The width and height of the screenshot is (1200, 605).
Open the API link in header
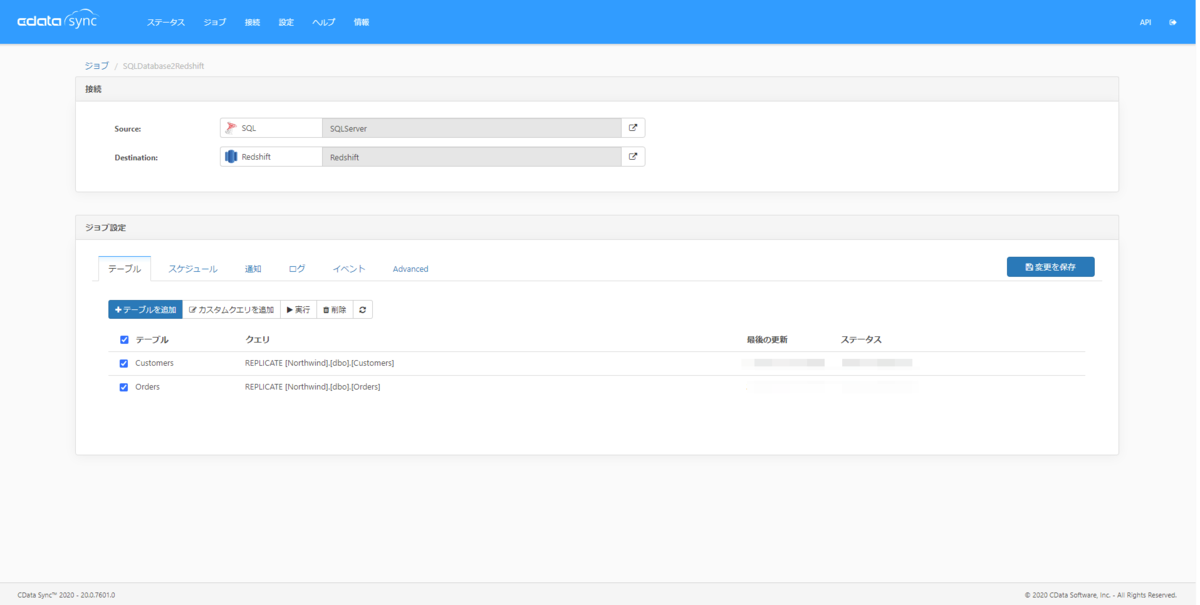1145,22
